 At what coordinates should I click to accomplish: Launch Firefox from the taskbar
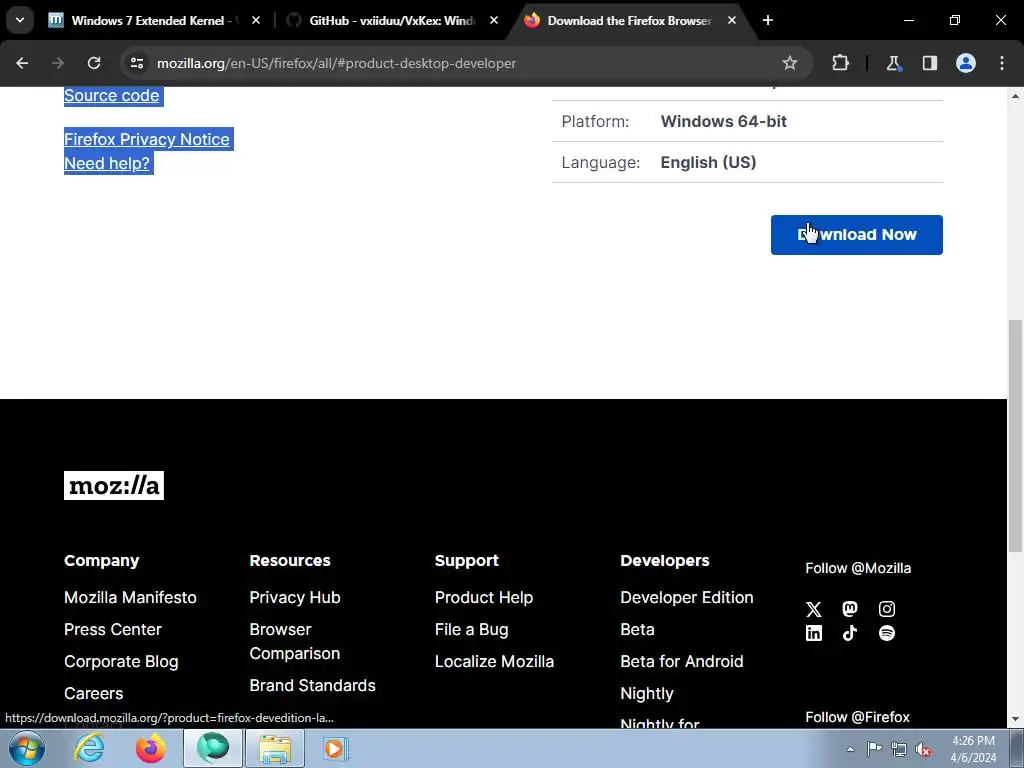pyautogui.click(x=151, y=748)
